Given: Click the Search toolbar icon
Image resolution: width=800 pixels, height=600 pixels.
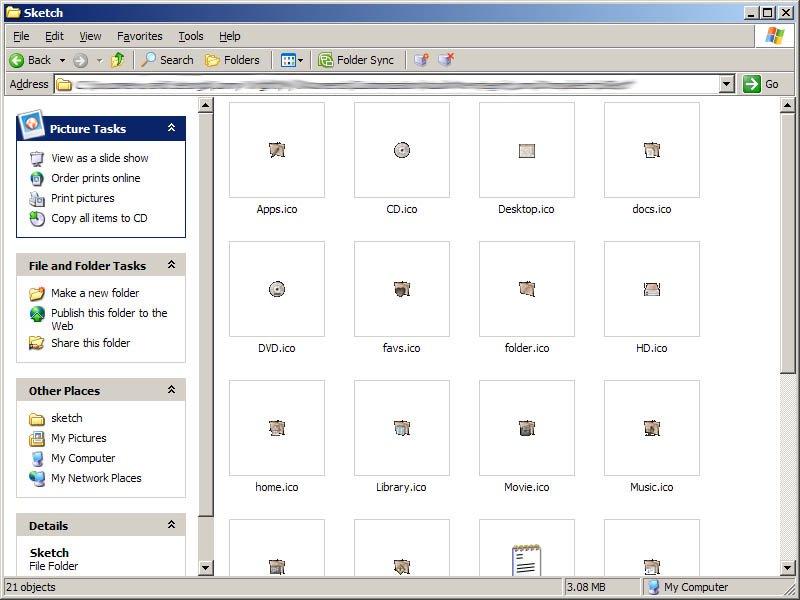Looking at the screenshot, I should point(168,59).
